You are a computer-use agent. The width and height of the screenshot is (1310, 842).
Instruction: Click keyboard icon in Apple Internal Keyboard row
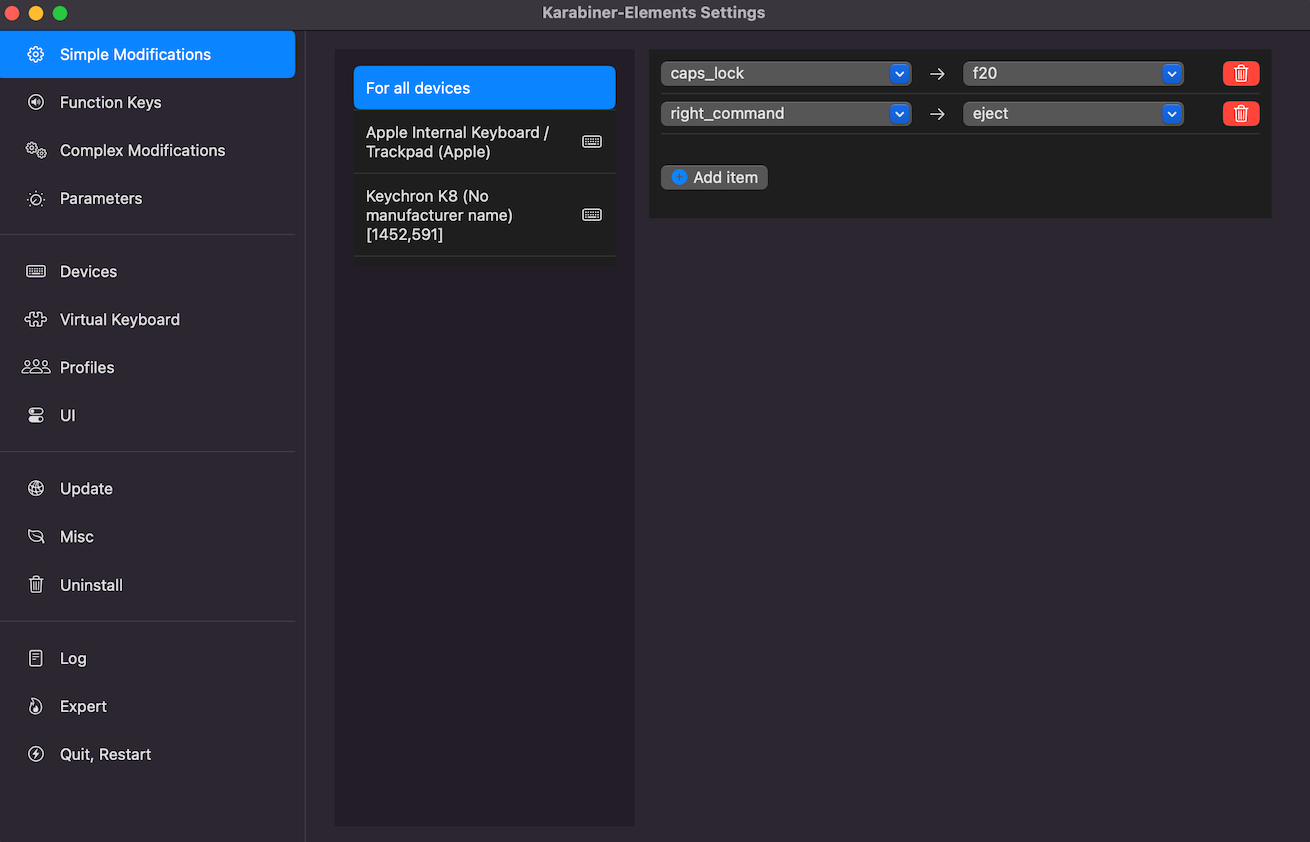point(592,142)
